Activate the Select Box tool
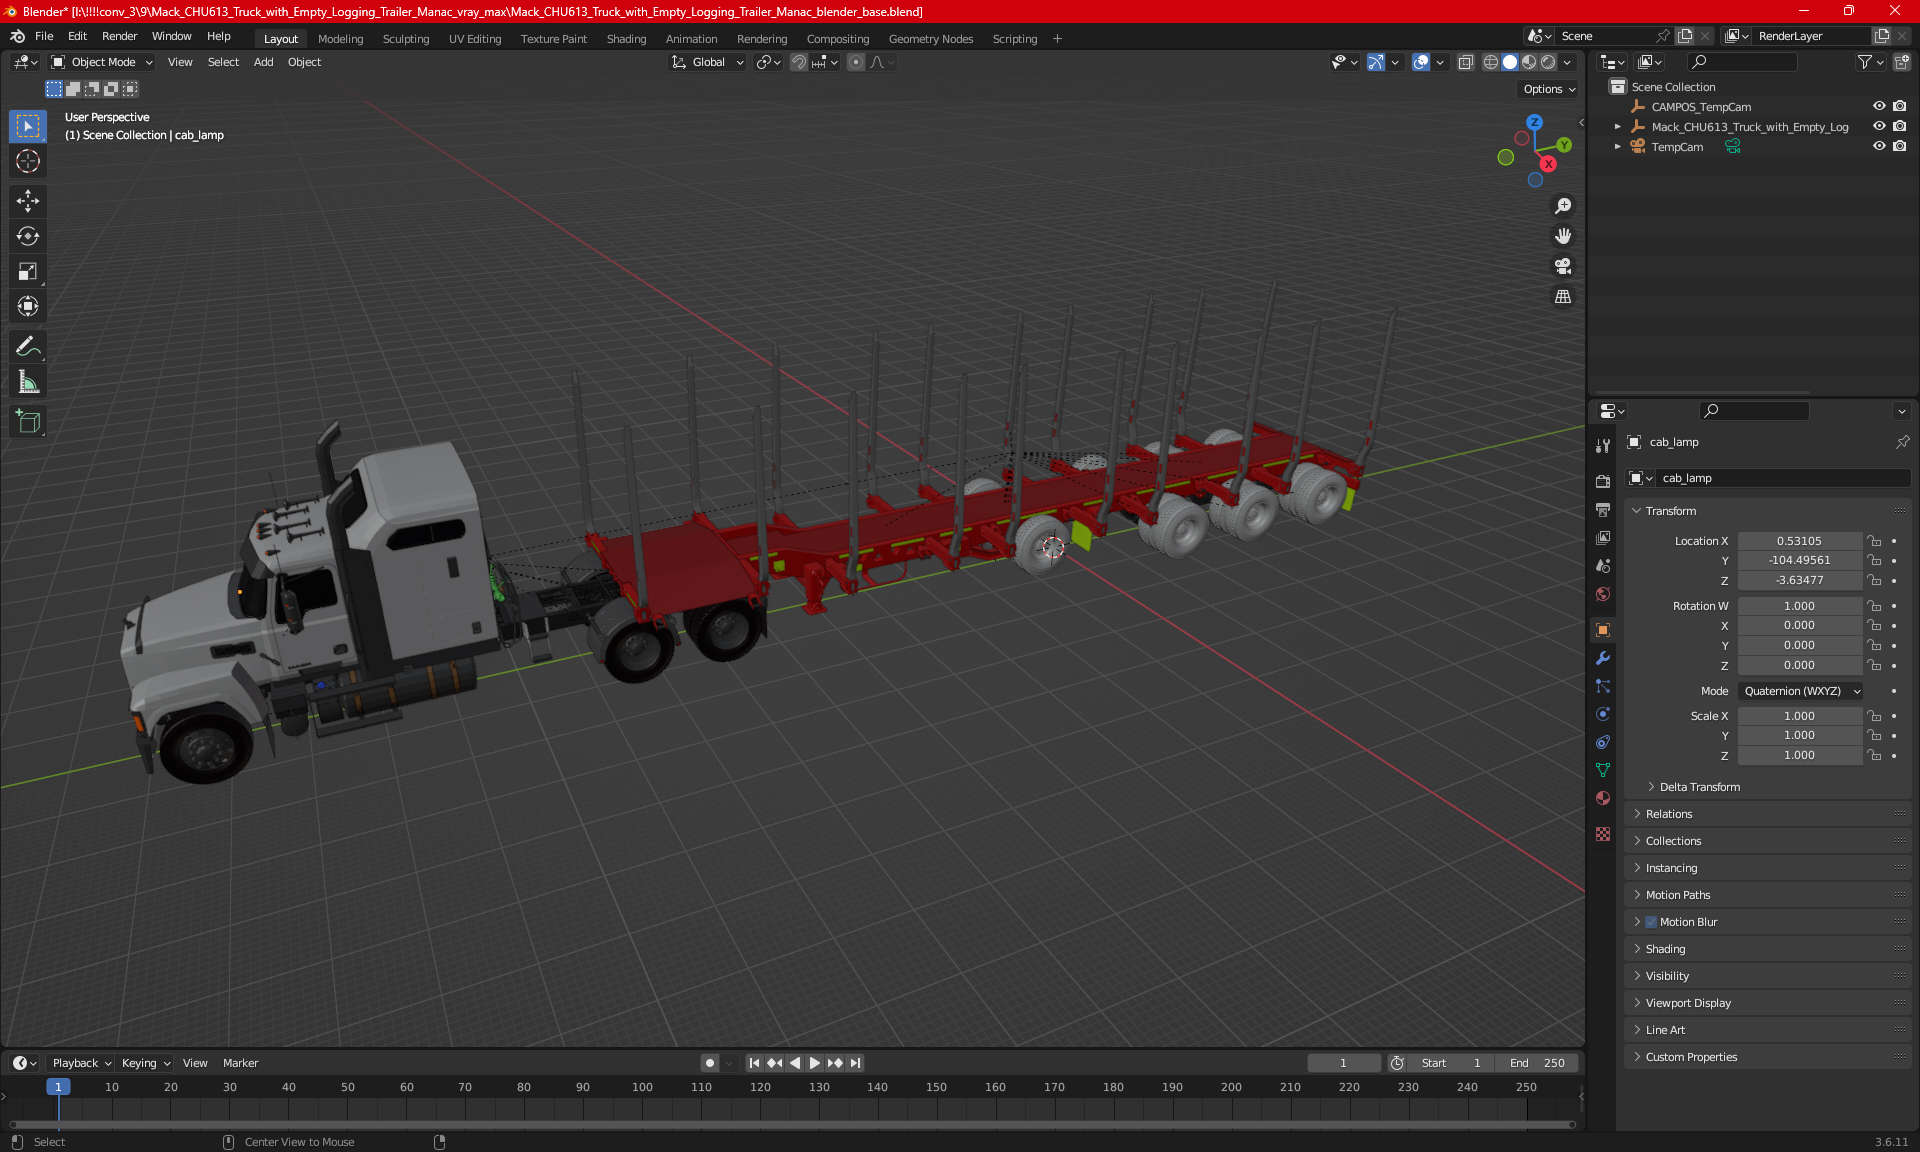 pyautogui.click(x=28, y=126)
